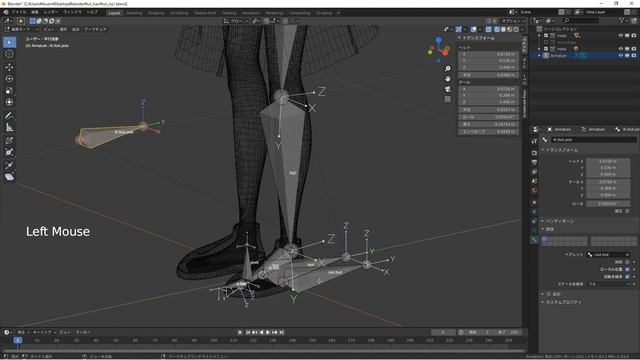Viewport: 640px width, 360px height.
Task: Toggle the inherit rotation checkbox
Action: tap(627, 276)
